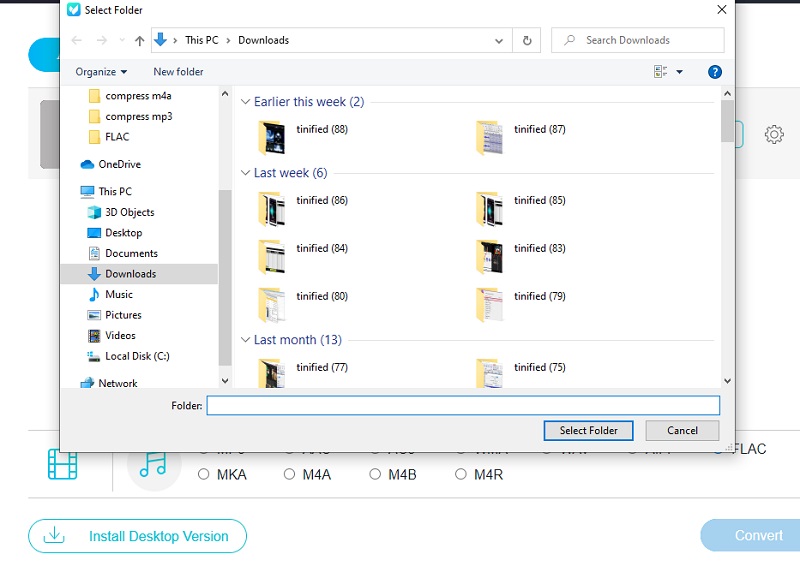Screen dimensions: 800x578
Task: Open the address bar dropdown arrow
Action: click(x=498, y=40)
